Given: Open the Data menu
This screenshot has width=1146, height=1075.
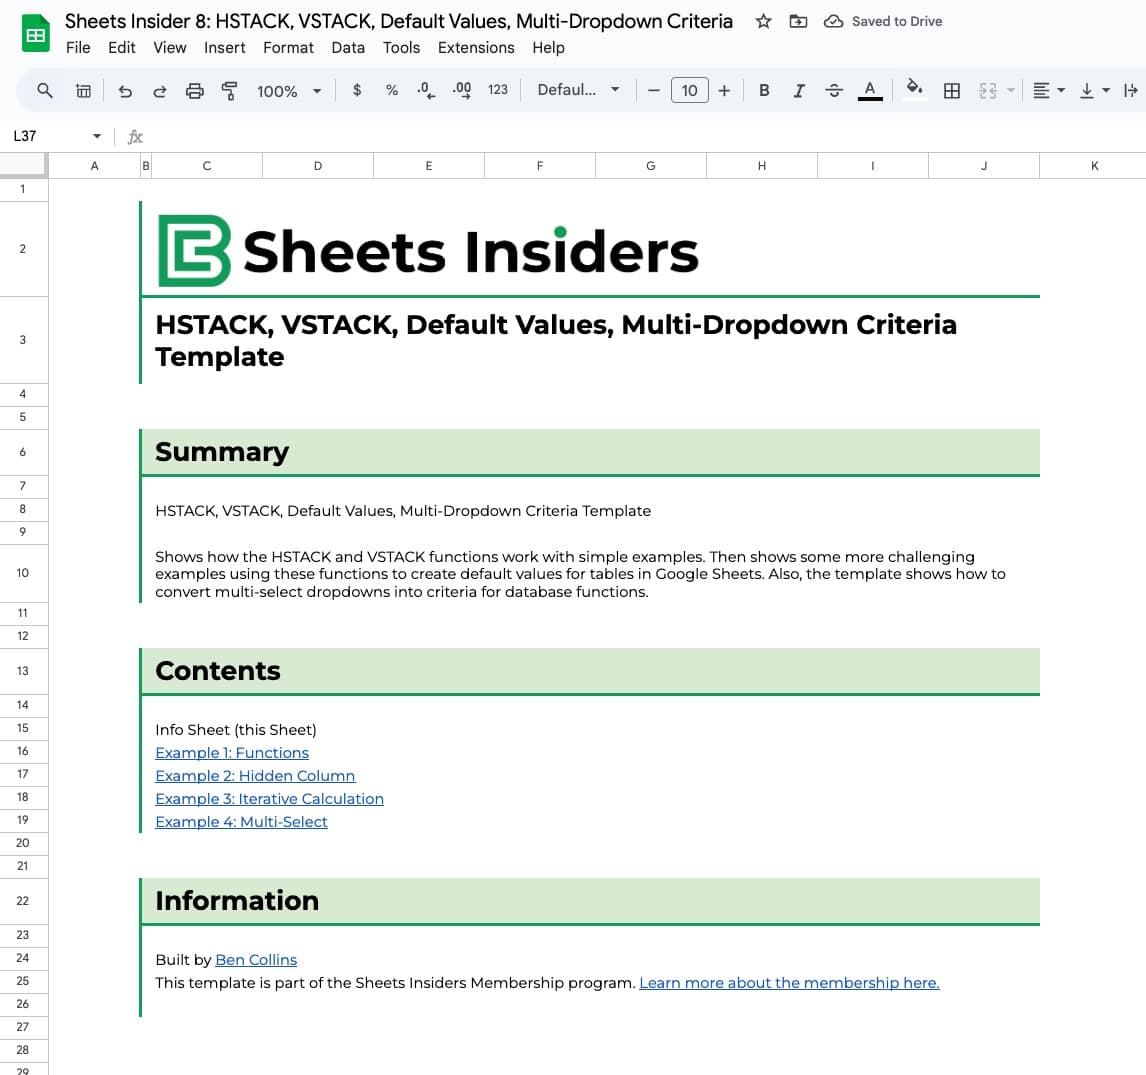Looking at the screenshot, I should (348, 47).
